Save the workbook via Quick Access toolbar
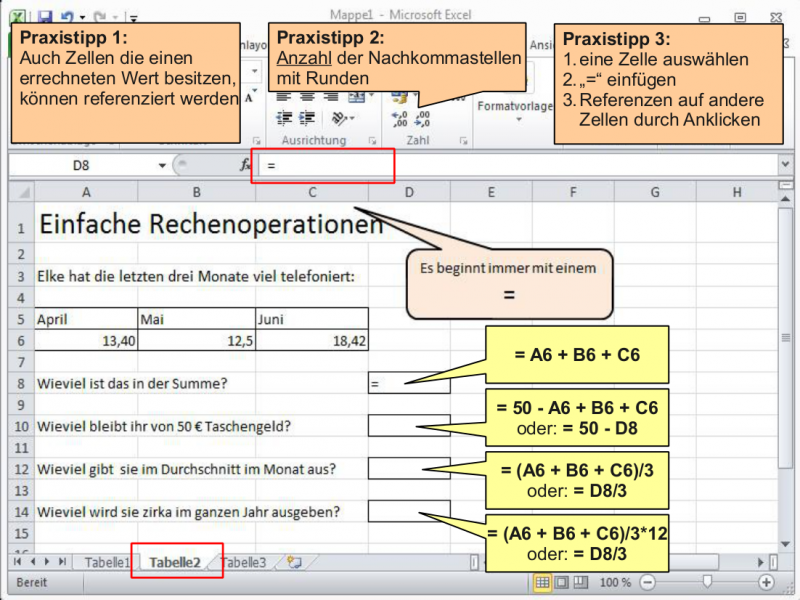This screenshot has width=800, height=600. [46, 16]
